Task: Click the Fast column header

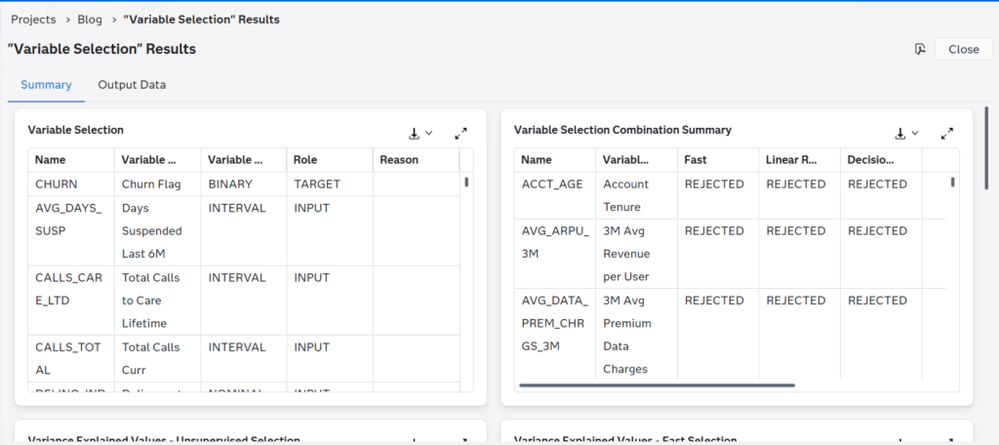Action: click(718, 160)
